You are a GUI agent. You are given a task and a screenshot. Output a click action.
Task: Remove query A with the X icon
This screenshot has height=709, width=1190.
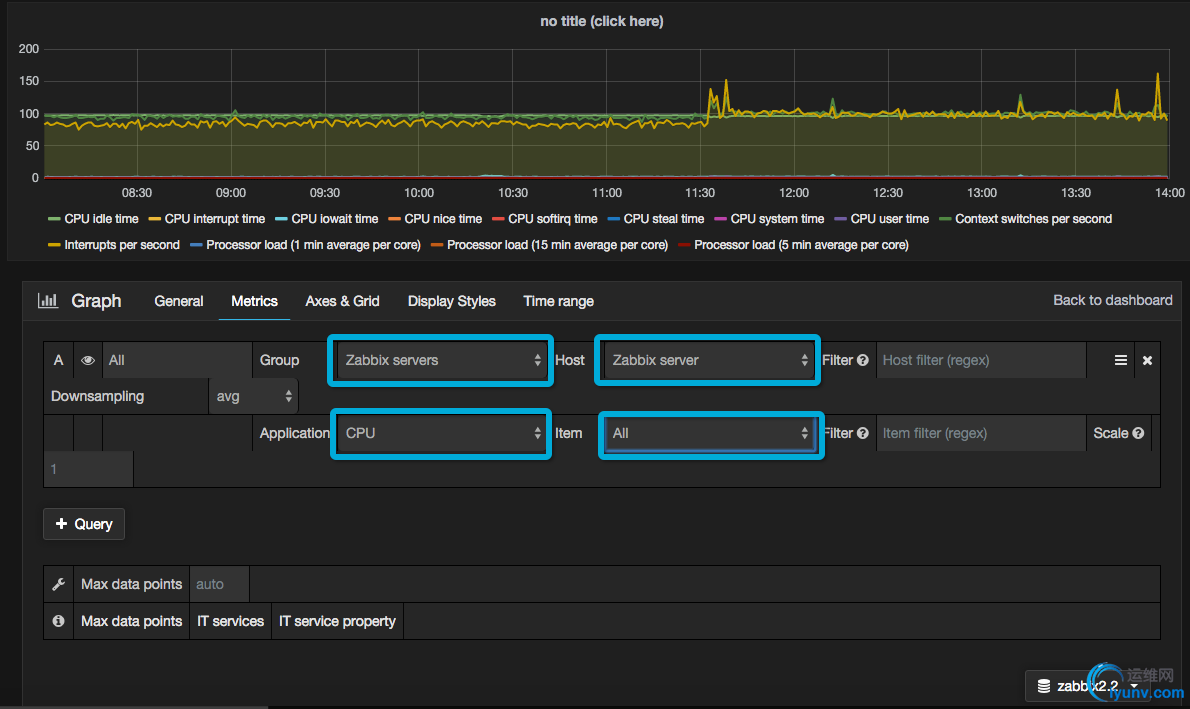click(1148, 361)
